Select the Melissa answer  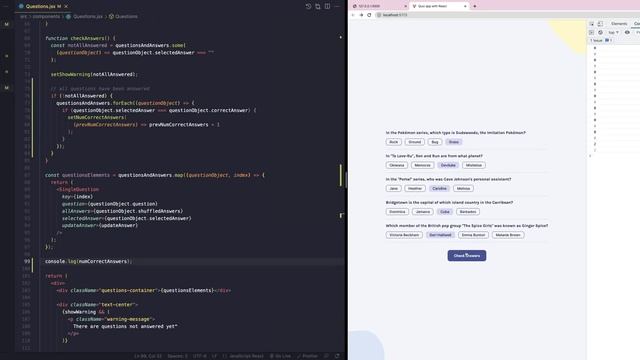click(x=463, y=189)
